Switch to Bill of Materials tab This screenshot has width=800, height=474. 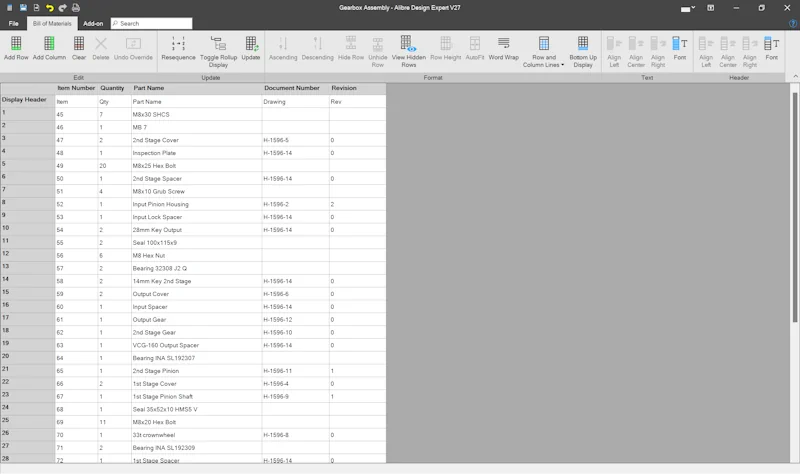tap(52, 23)
